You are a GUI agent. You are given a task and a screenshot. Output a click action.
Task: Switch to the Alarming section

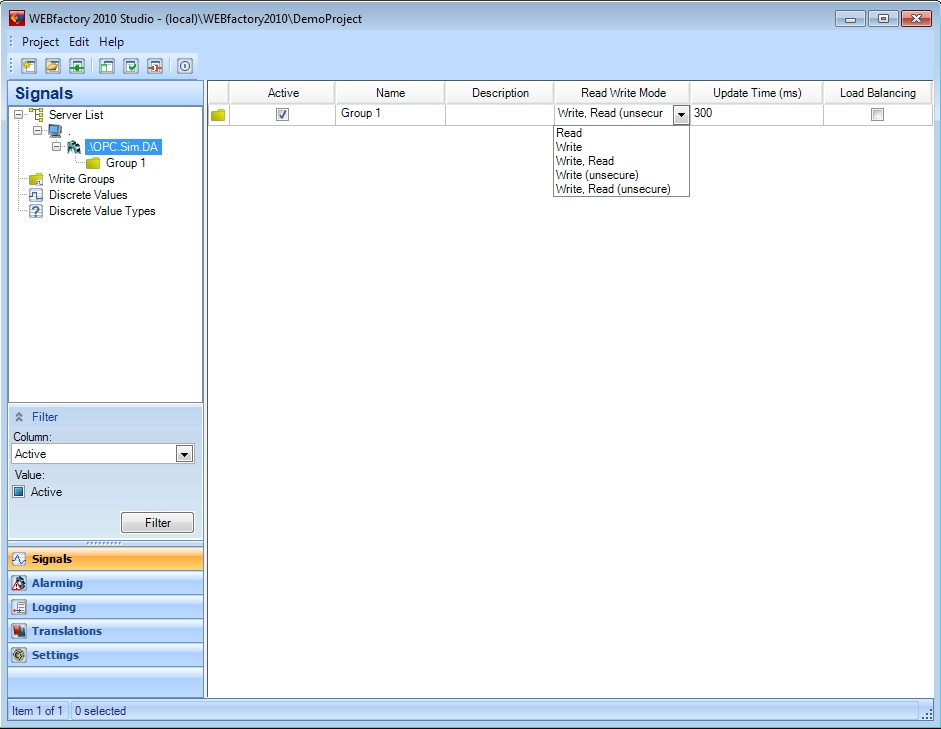point(57,583)
